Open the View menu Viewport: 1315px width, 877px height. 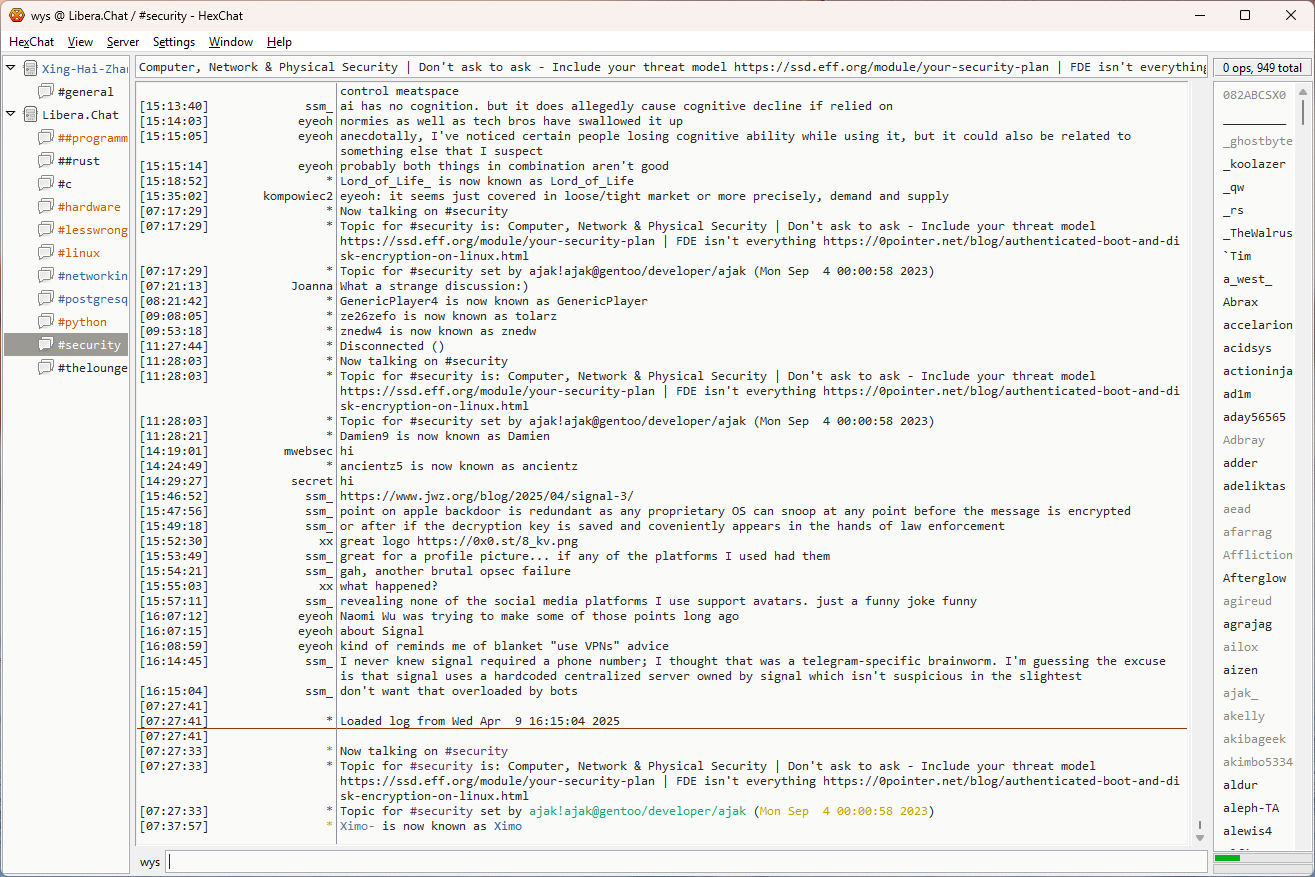pos(80,42)
